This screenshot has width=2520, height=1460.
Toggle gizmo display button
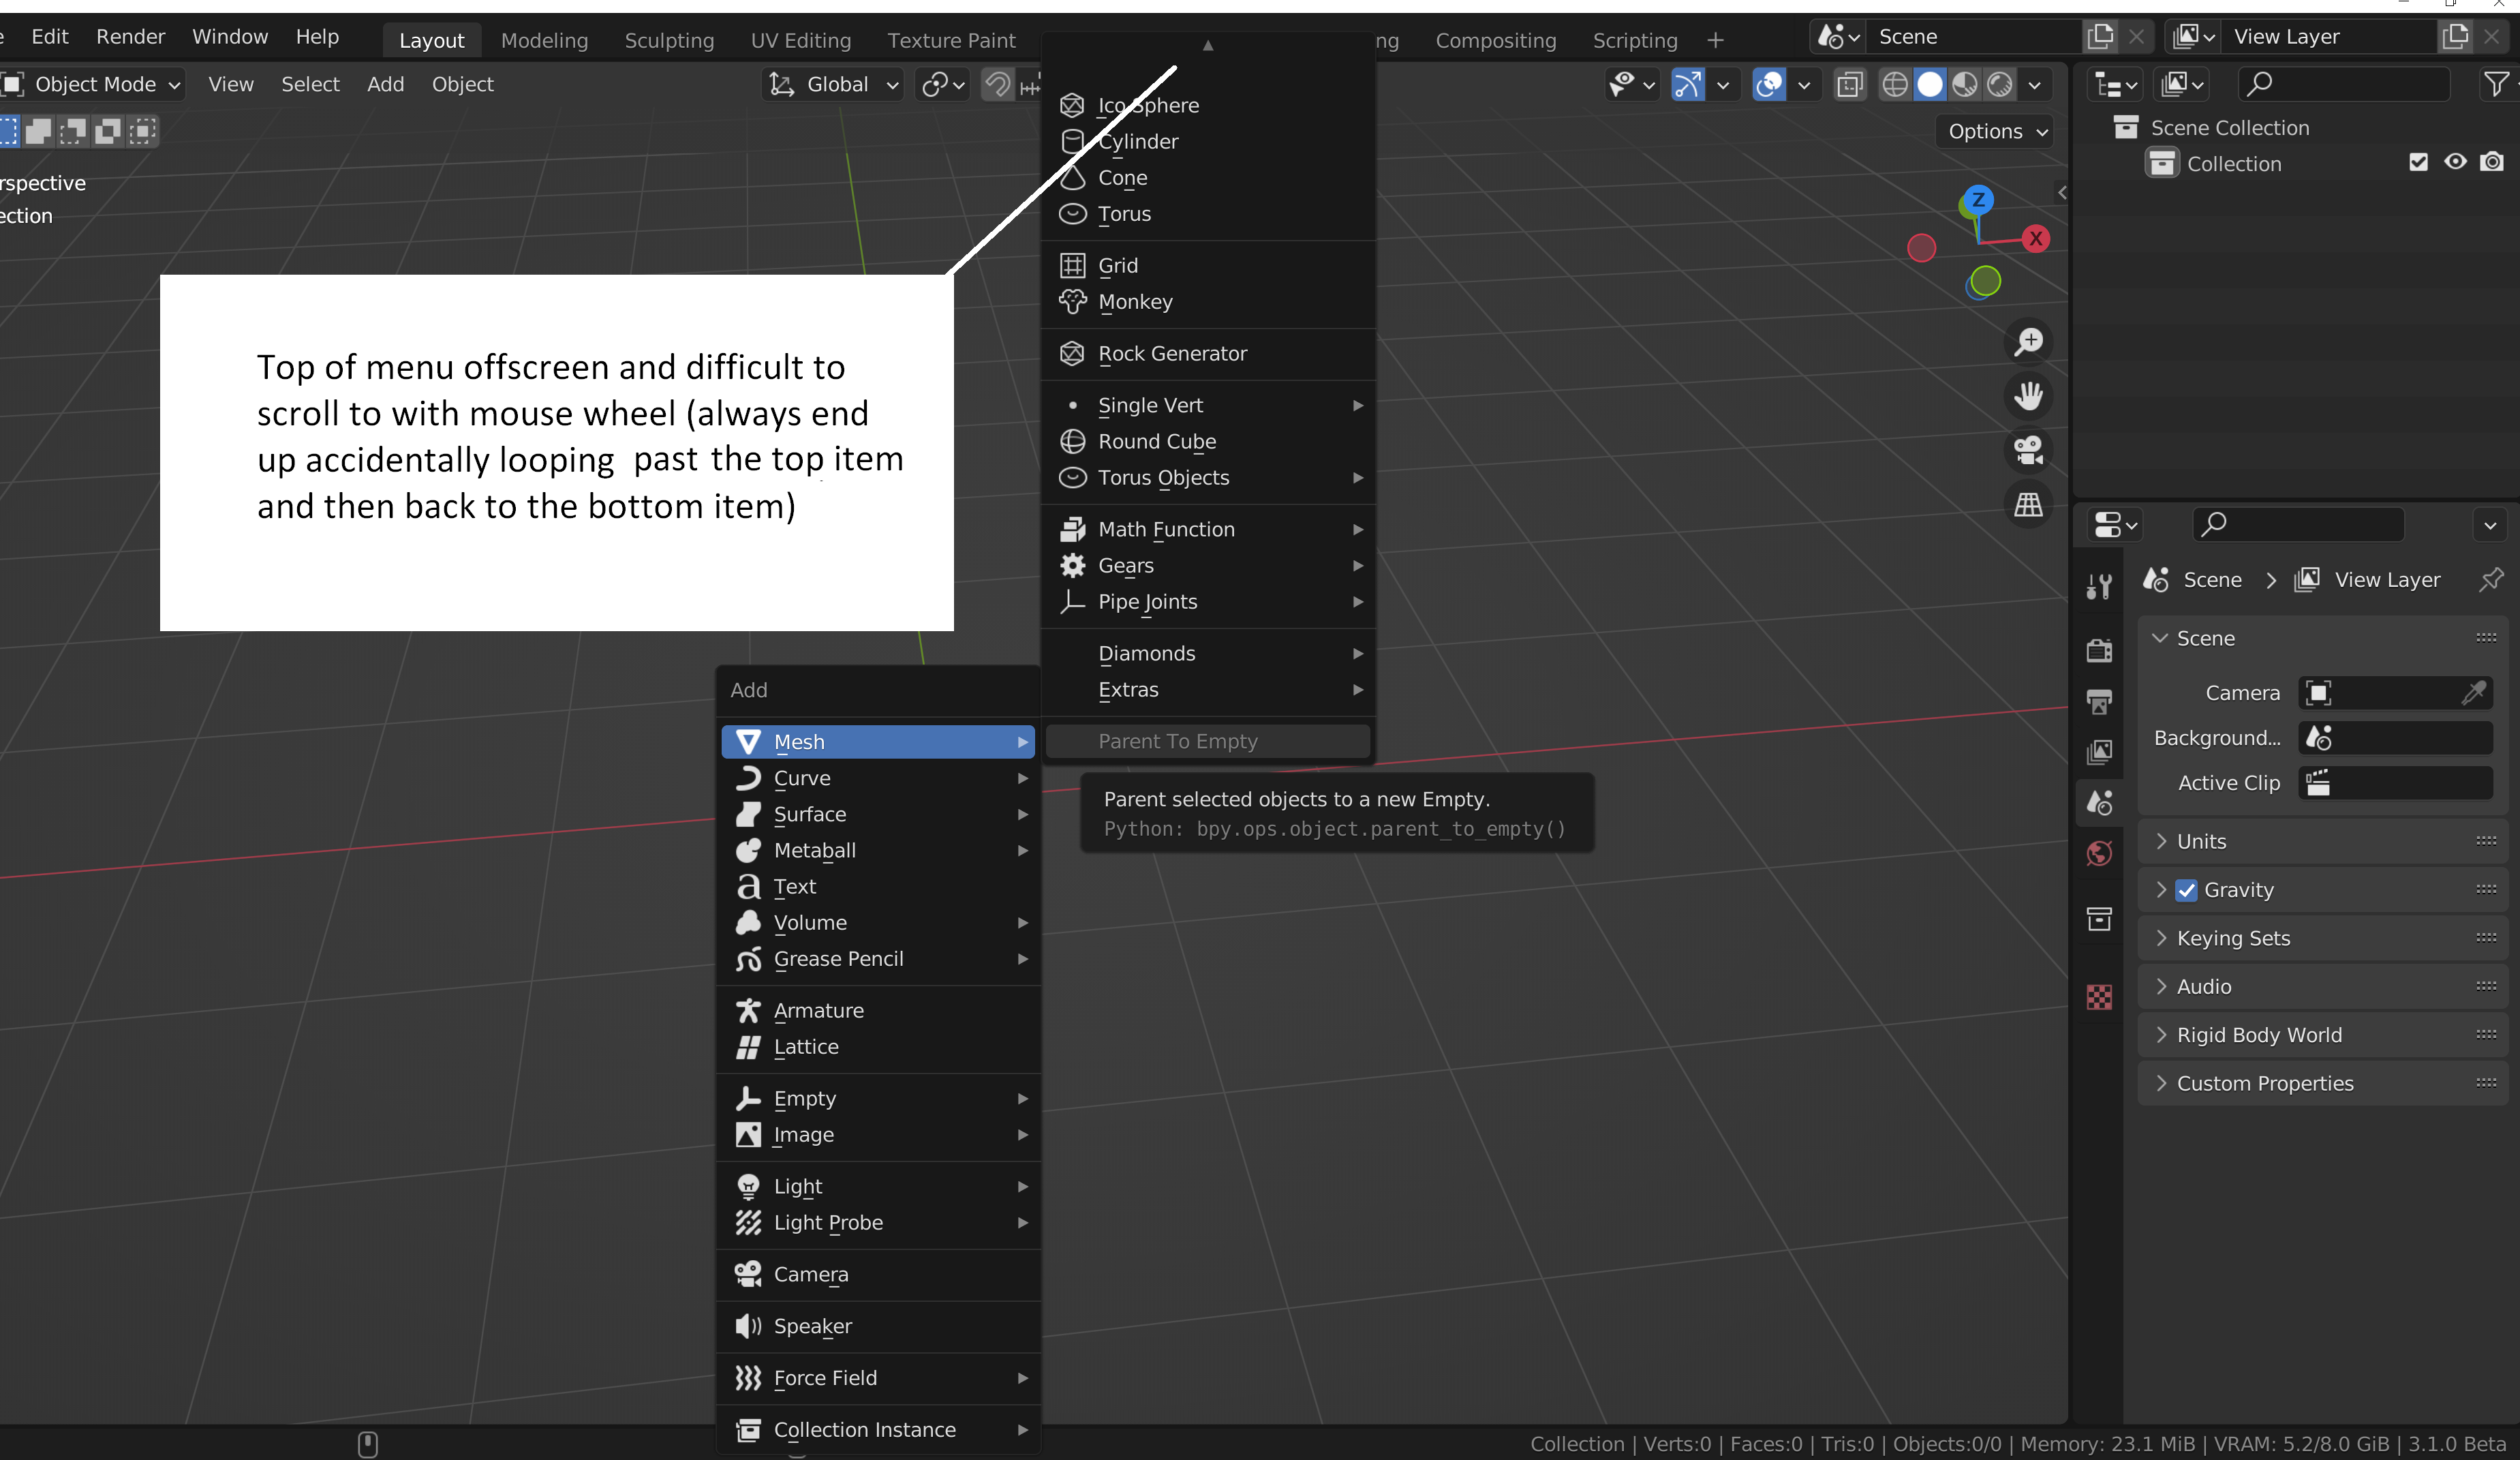pyautogui.click(x=1688, y=85)
